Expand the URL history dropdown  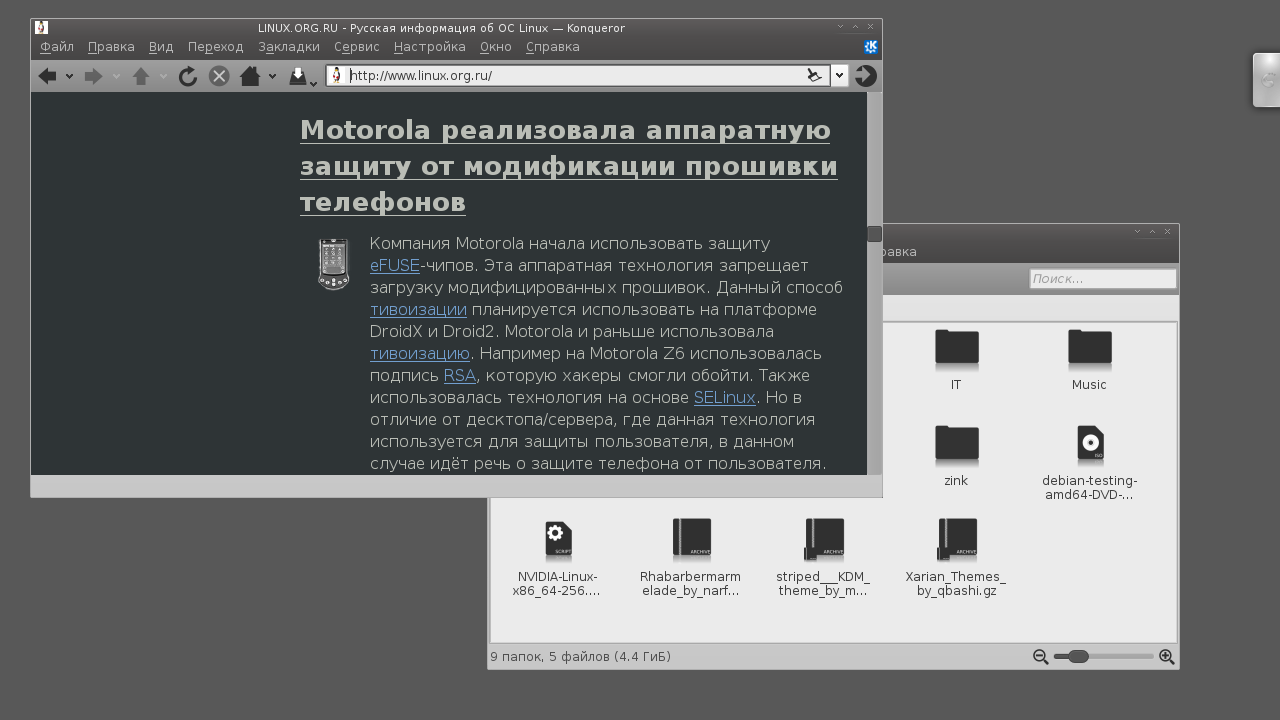pyautogui.click(x=840, y=75)
